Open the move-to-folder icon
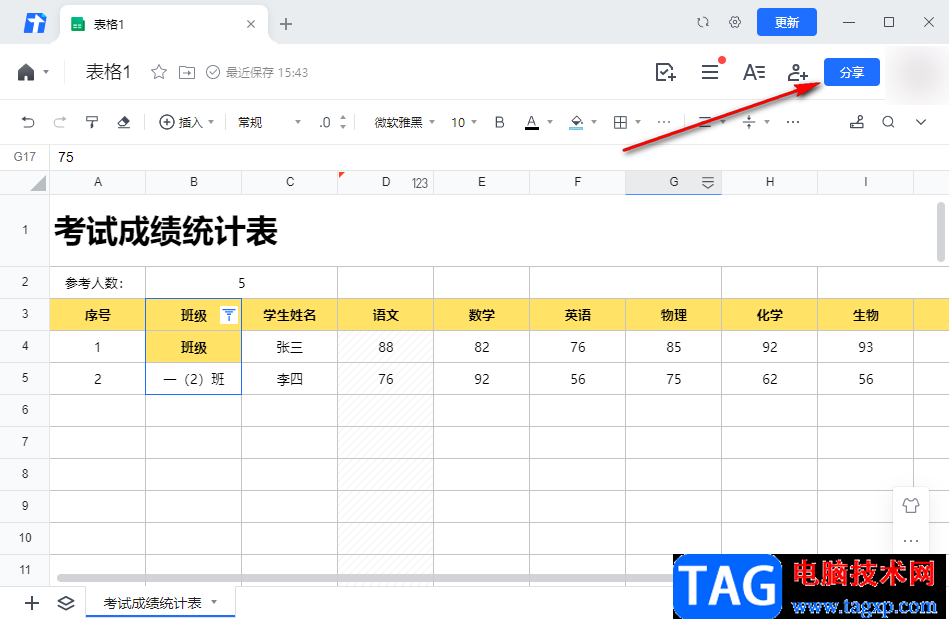Screen dimensions: 949x619 187,73
